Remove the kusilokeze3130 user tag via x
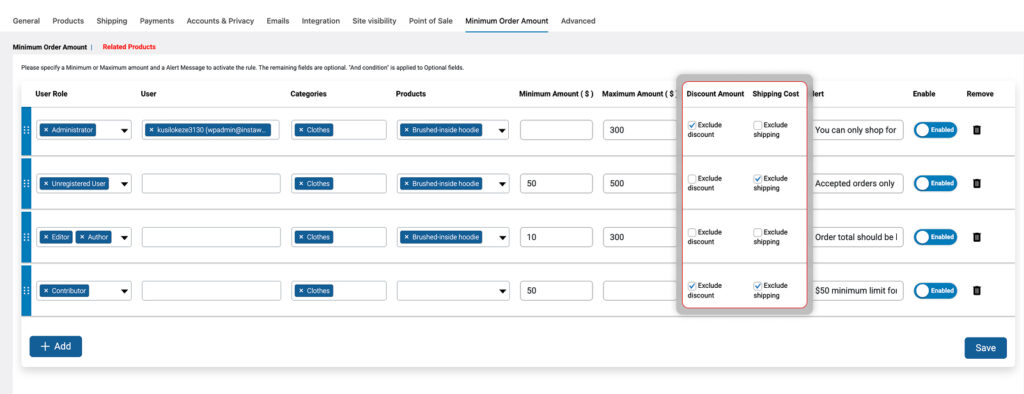1024x394 pixels. pos(152,130)
